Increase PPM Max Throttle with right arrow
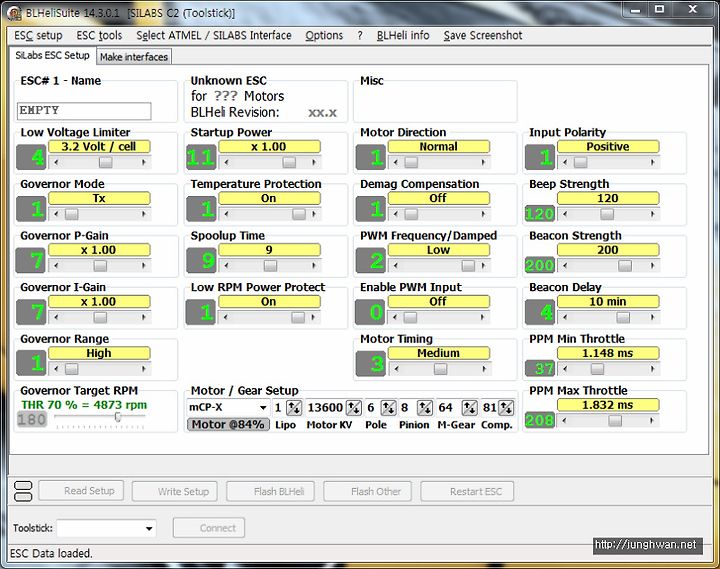The width and height of the screenshot is (720, 569). (x=652, y=421)
